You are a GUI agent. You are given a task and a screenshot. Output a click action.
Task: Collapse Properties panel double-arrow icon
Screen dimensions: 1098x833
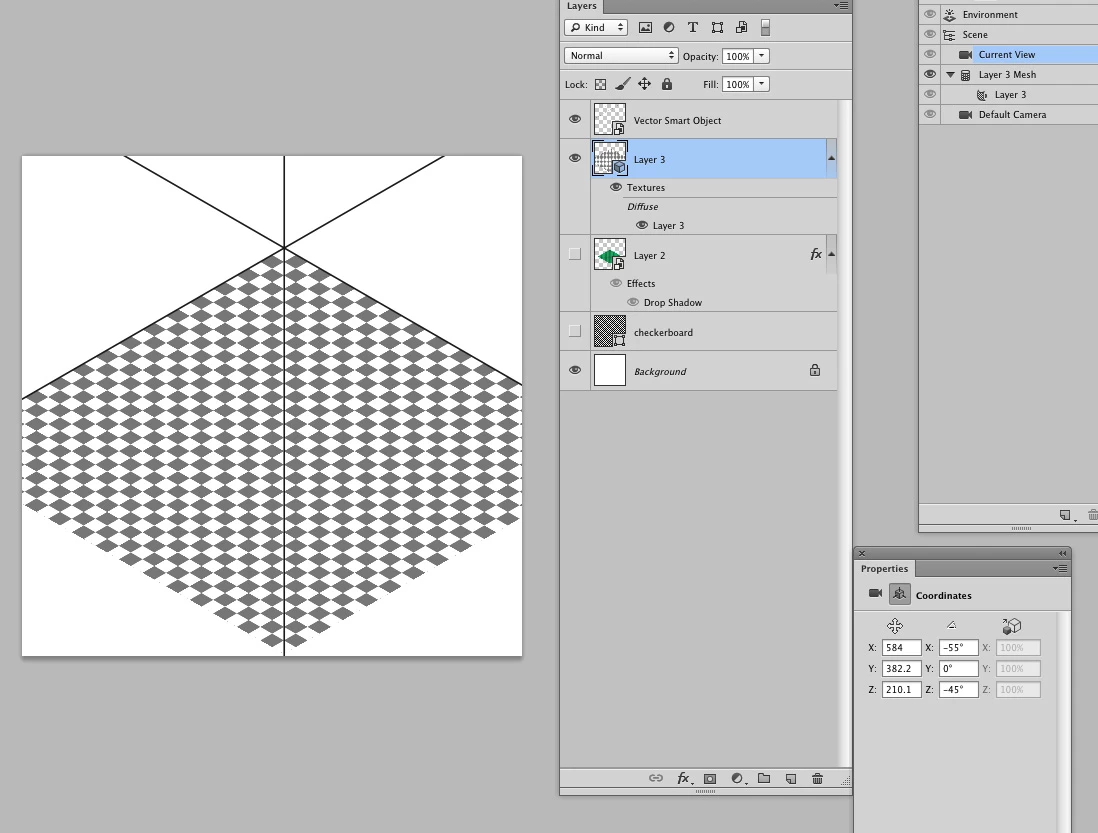[x=1062, y=553]
